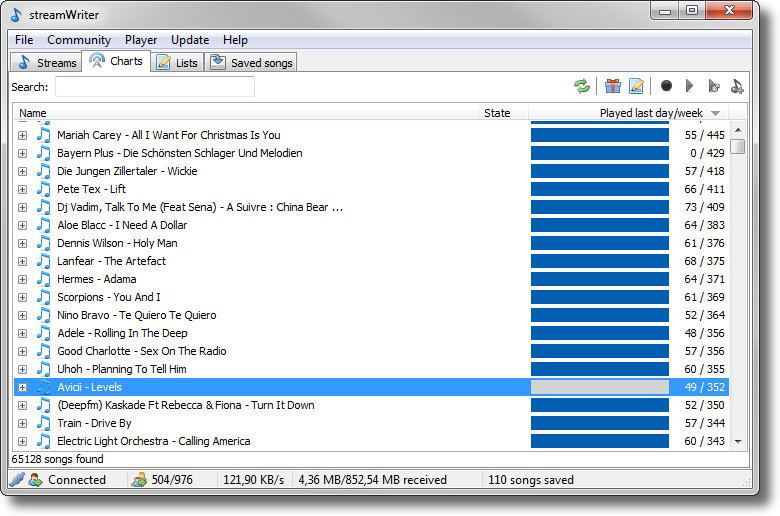This screenshot has height=516, width=780.
Task: Expand Bayern Plus Schlager entry
Action: coord(22,153)
